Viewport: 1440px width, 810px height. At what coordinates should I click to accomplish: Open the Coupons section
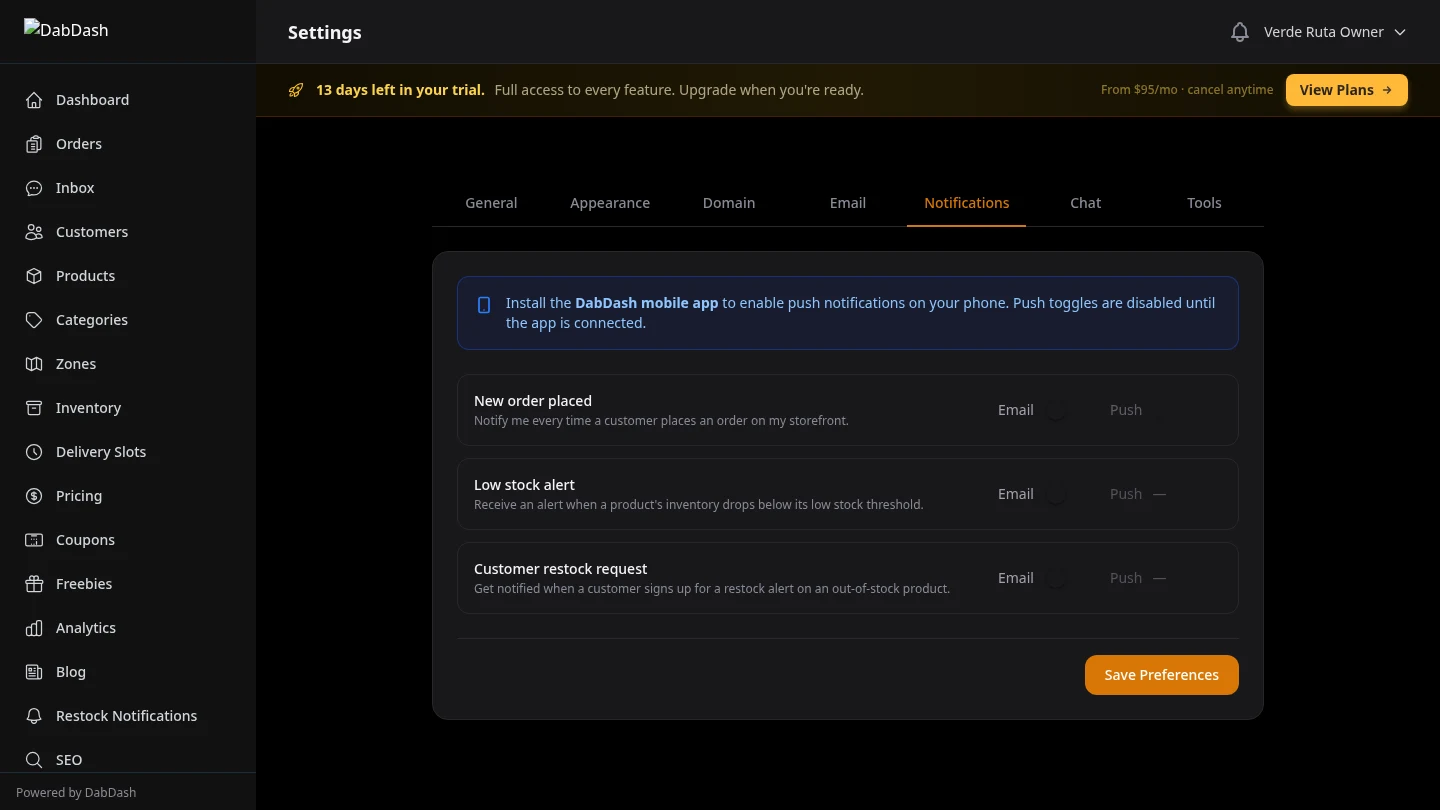pos(33,539)
